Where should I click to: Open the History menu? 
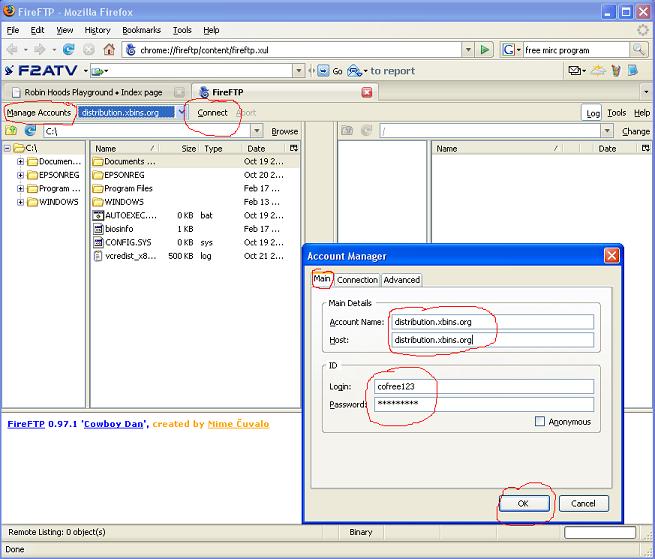[x=97, y=30]
